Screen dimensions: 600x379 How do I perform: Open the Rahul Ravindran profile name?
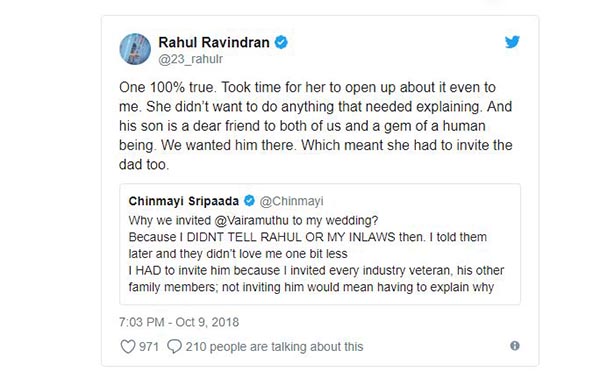click(x=214, y=42)
